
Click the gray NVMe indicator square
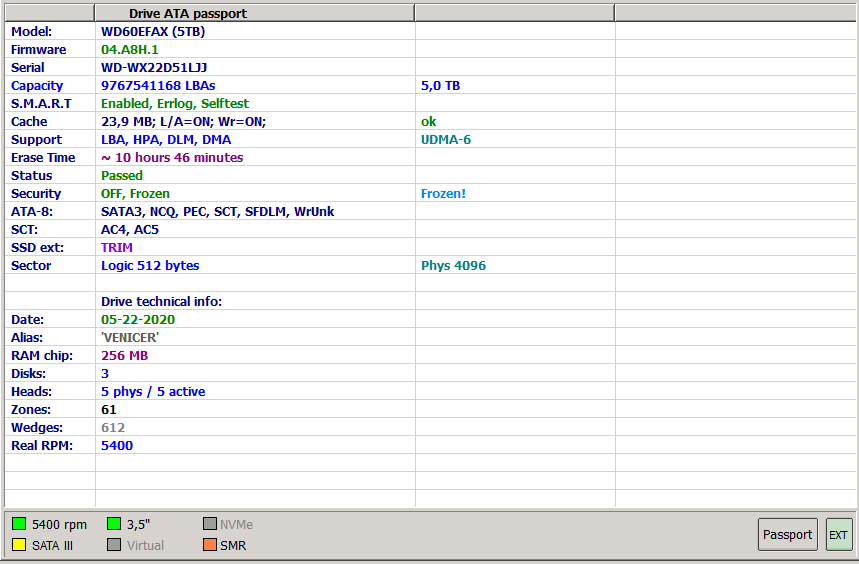click(210, 524)
